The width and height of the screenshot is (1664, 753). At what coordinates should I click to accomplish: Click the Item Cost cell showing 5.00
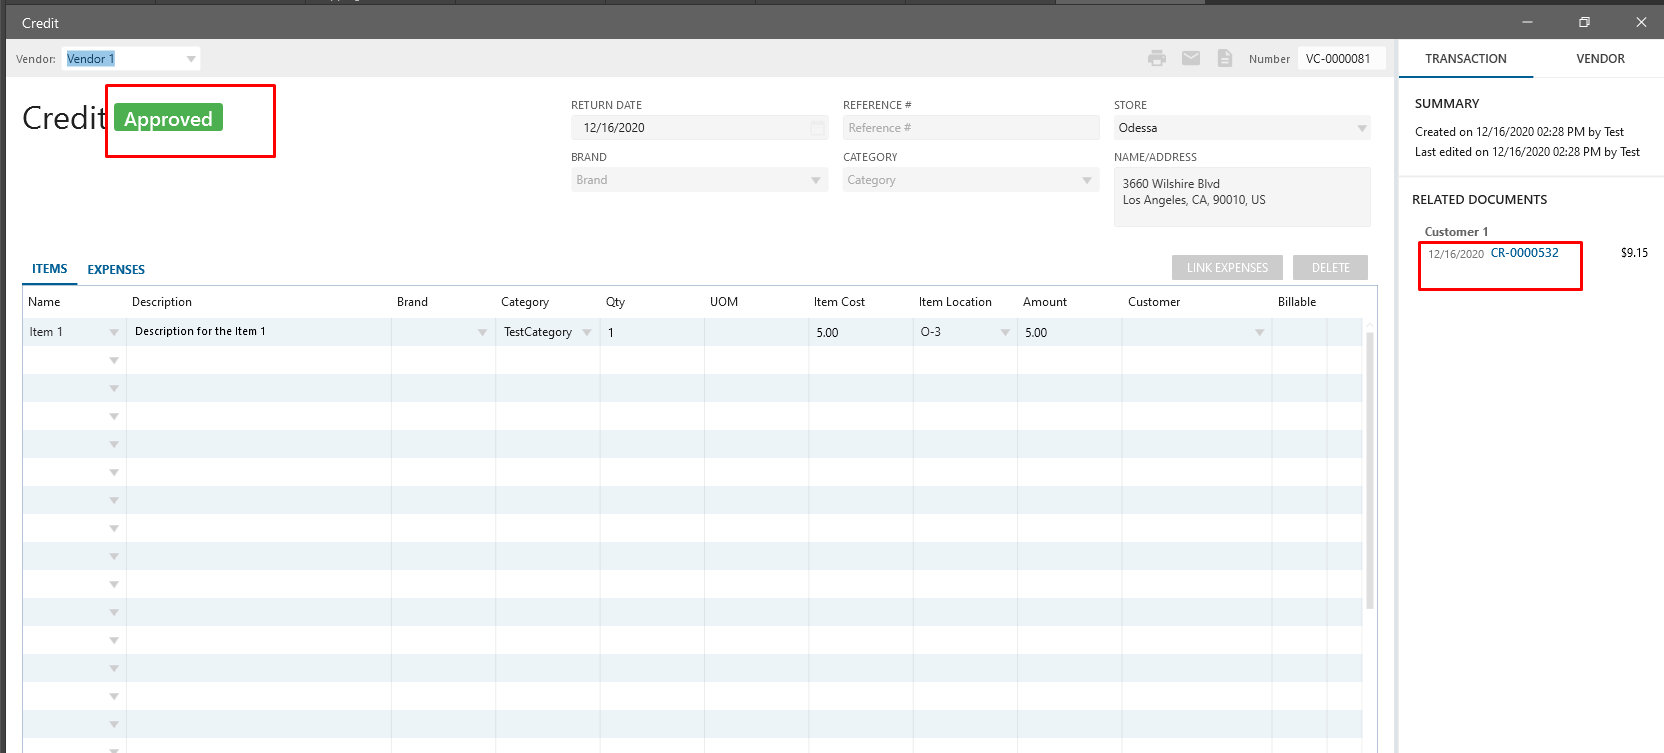point(860,332)
